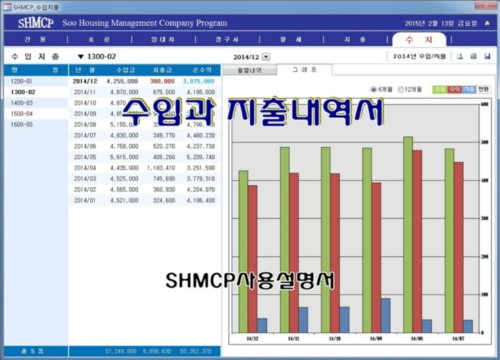Click the total income 57,249,000
The image size is (500, 360).
(120, 351)
